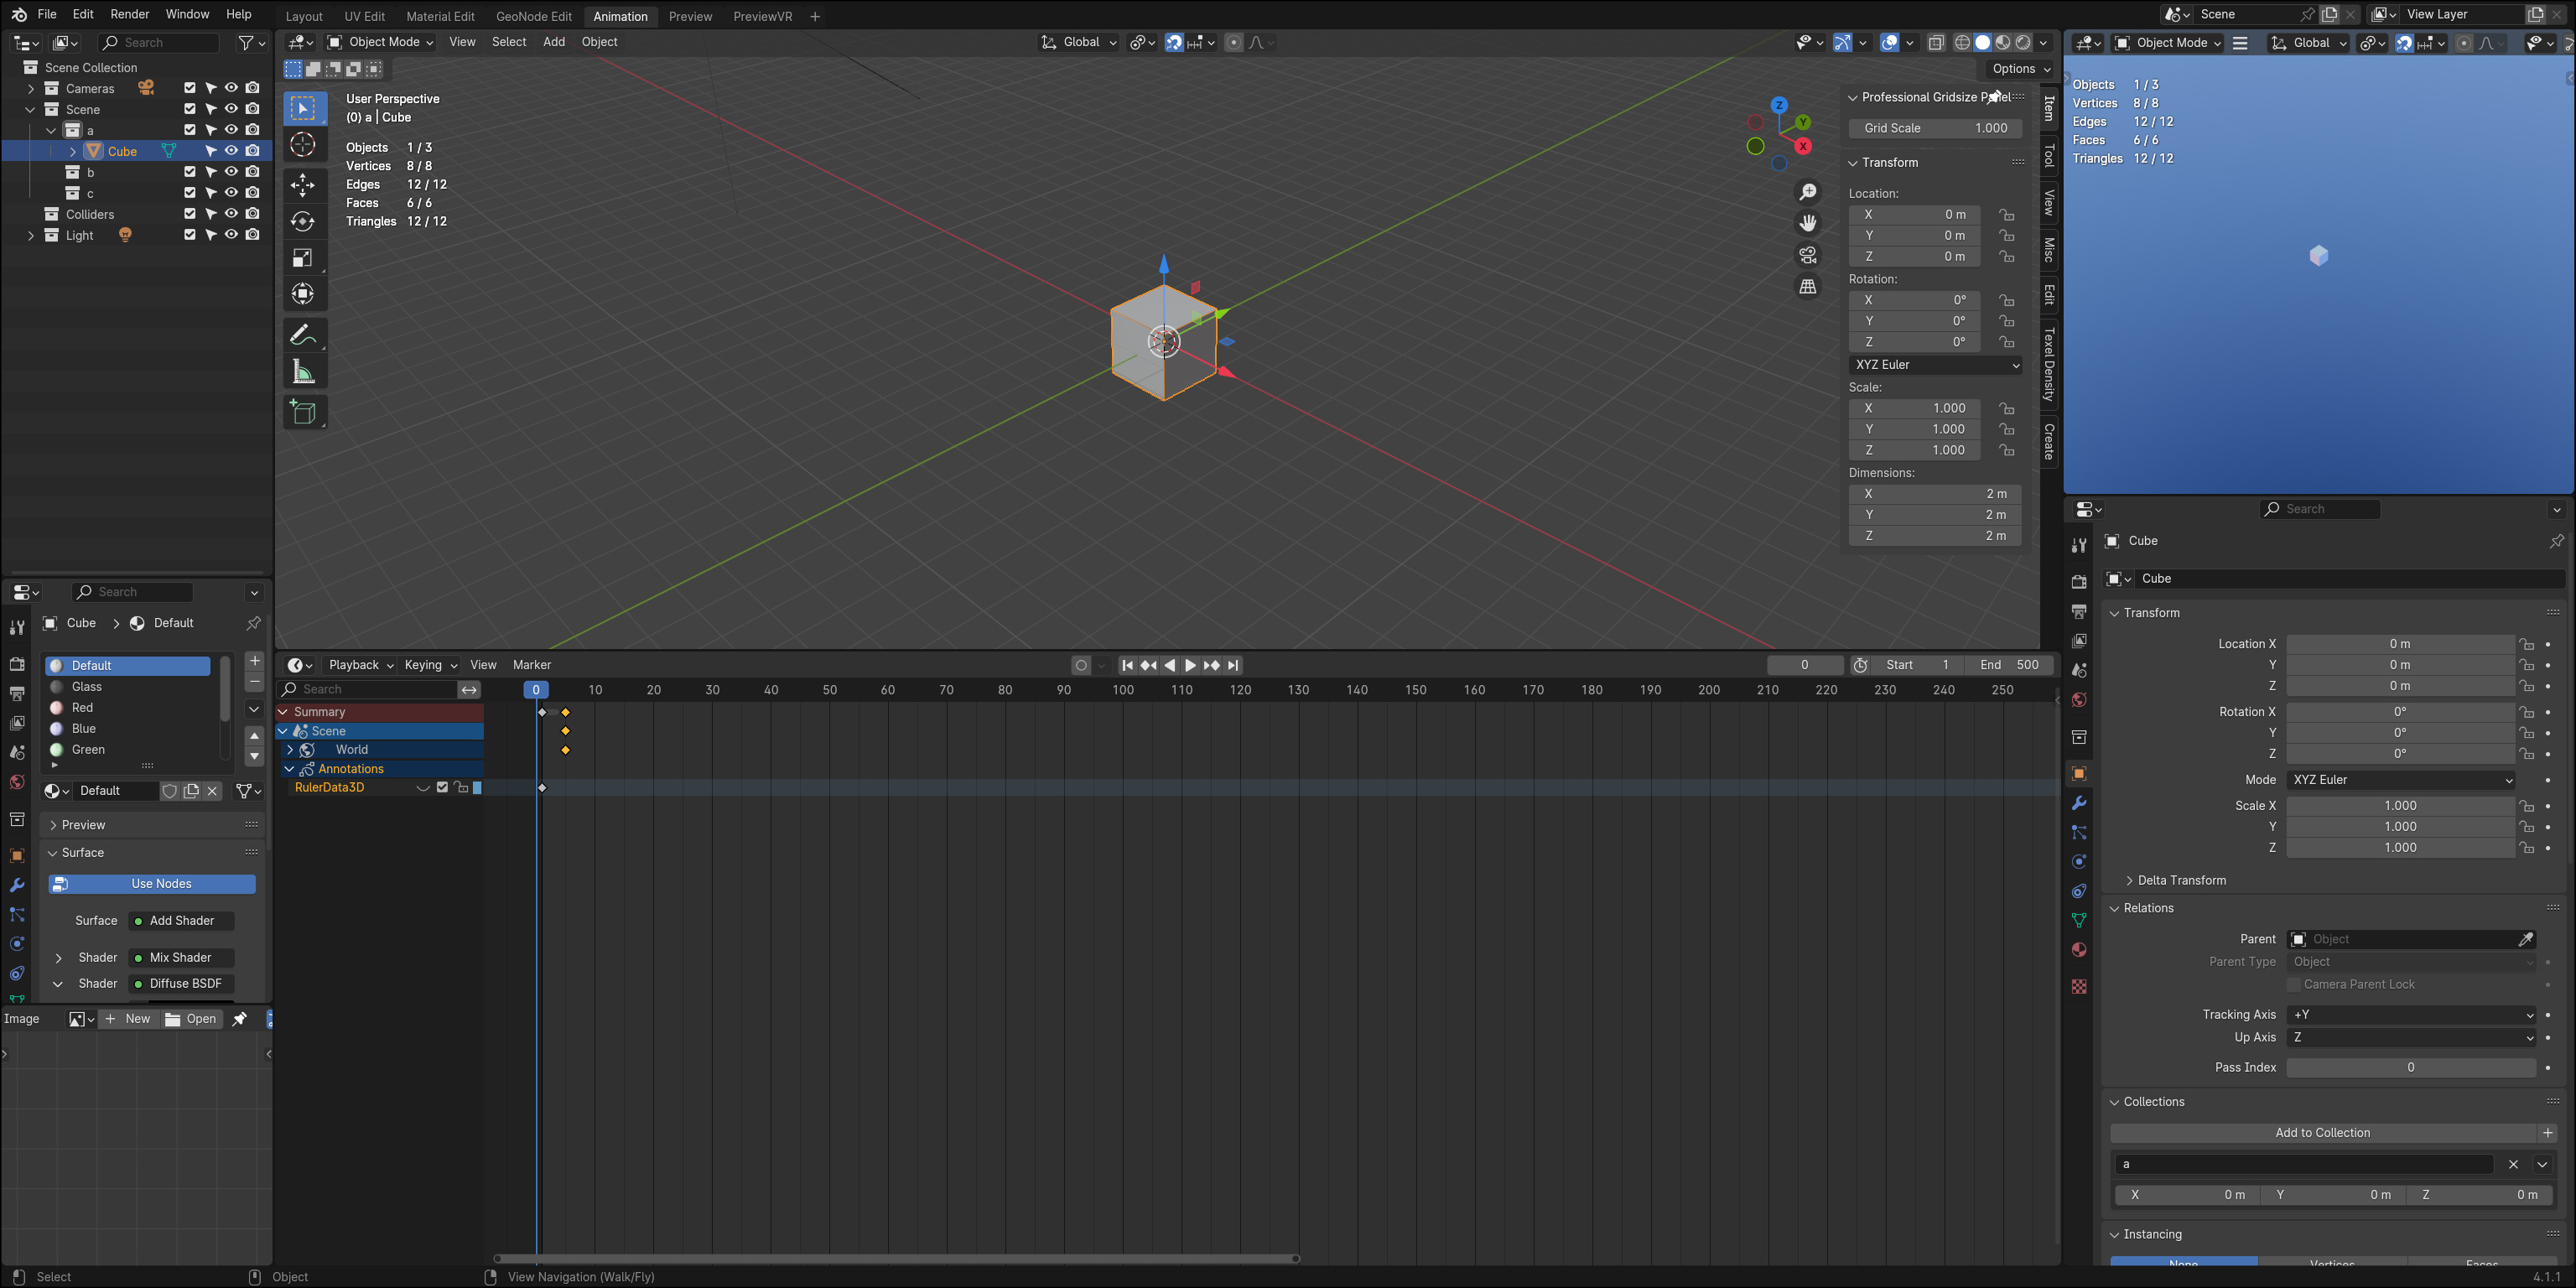Viewport: 2576px width, 1288px height.
Task: Toggle snapping magnet in viewport header
Action: (x=1174, y=42)
